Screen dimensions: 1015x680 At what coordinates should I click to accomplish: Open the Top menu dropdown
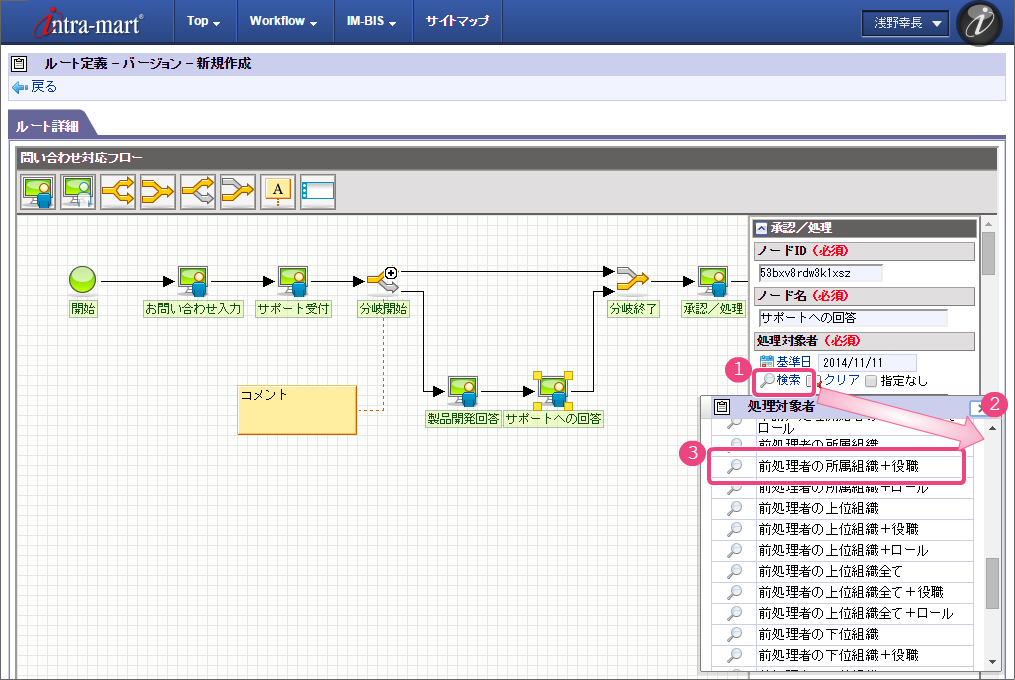click(203, 21)
